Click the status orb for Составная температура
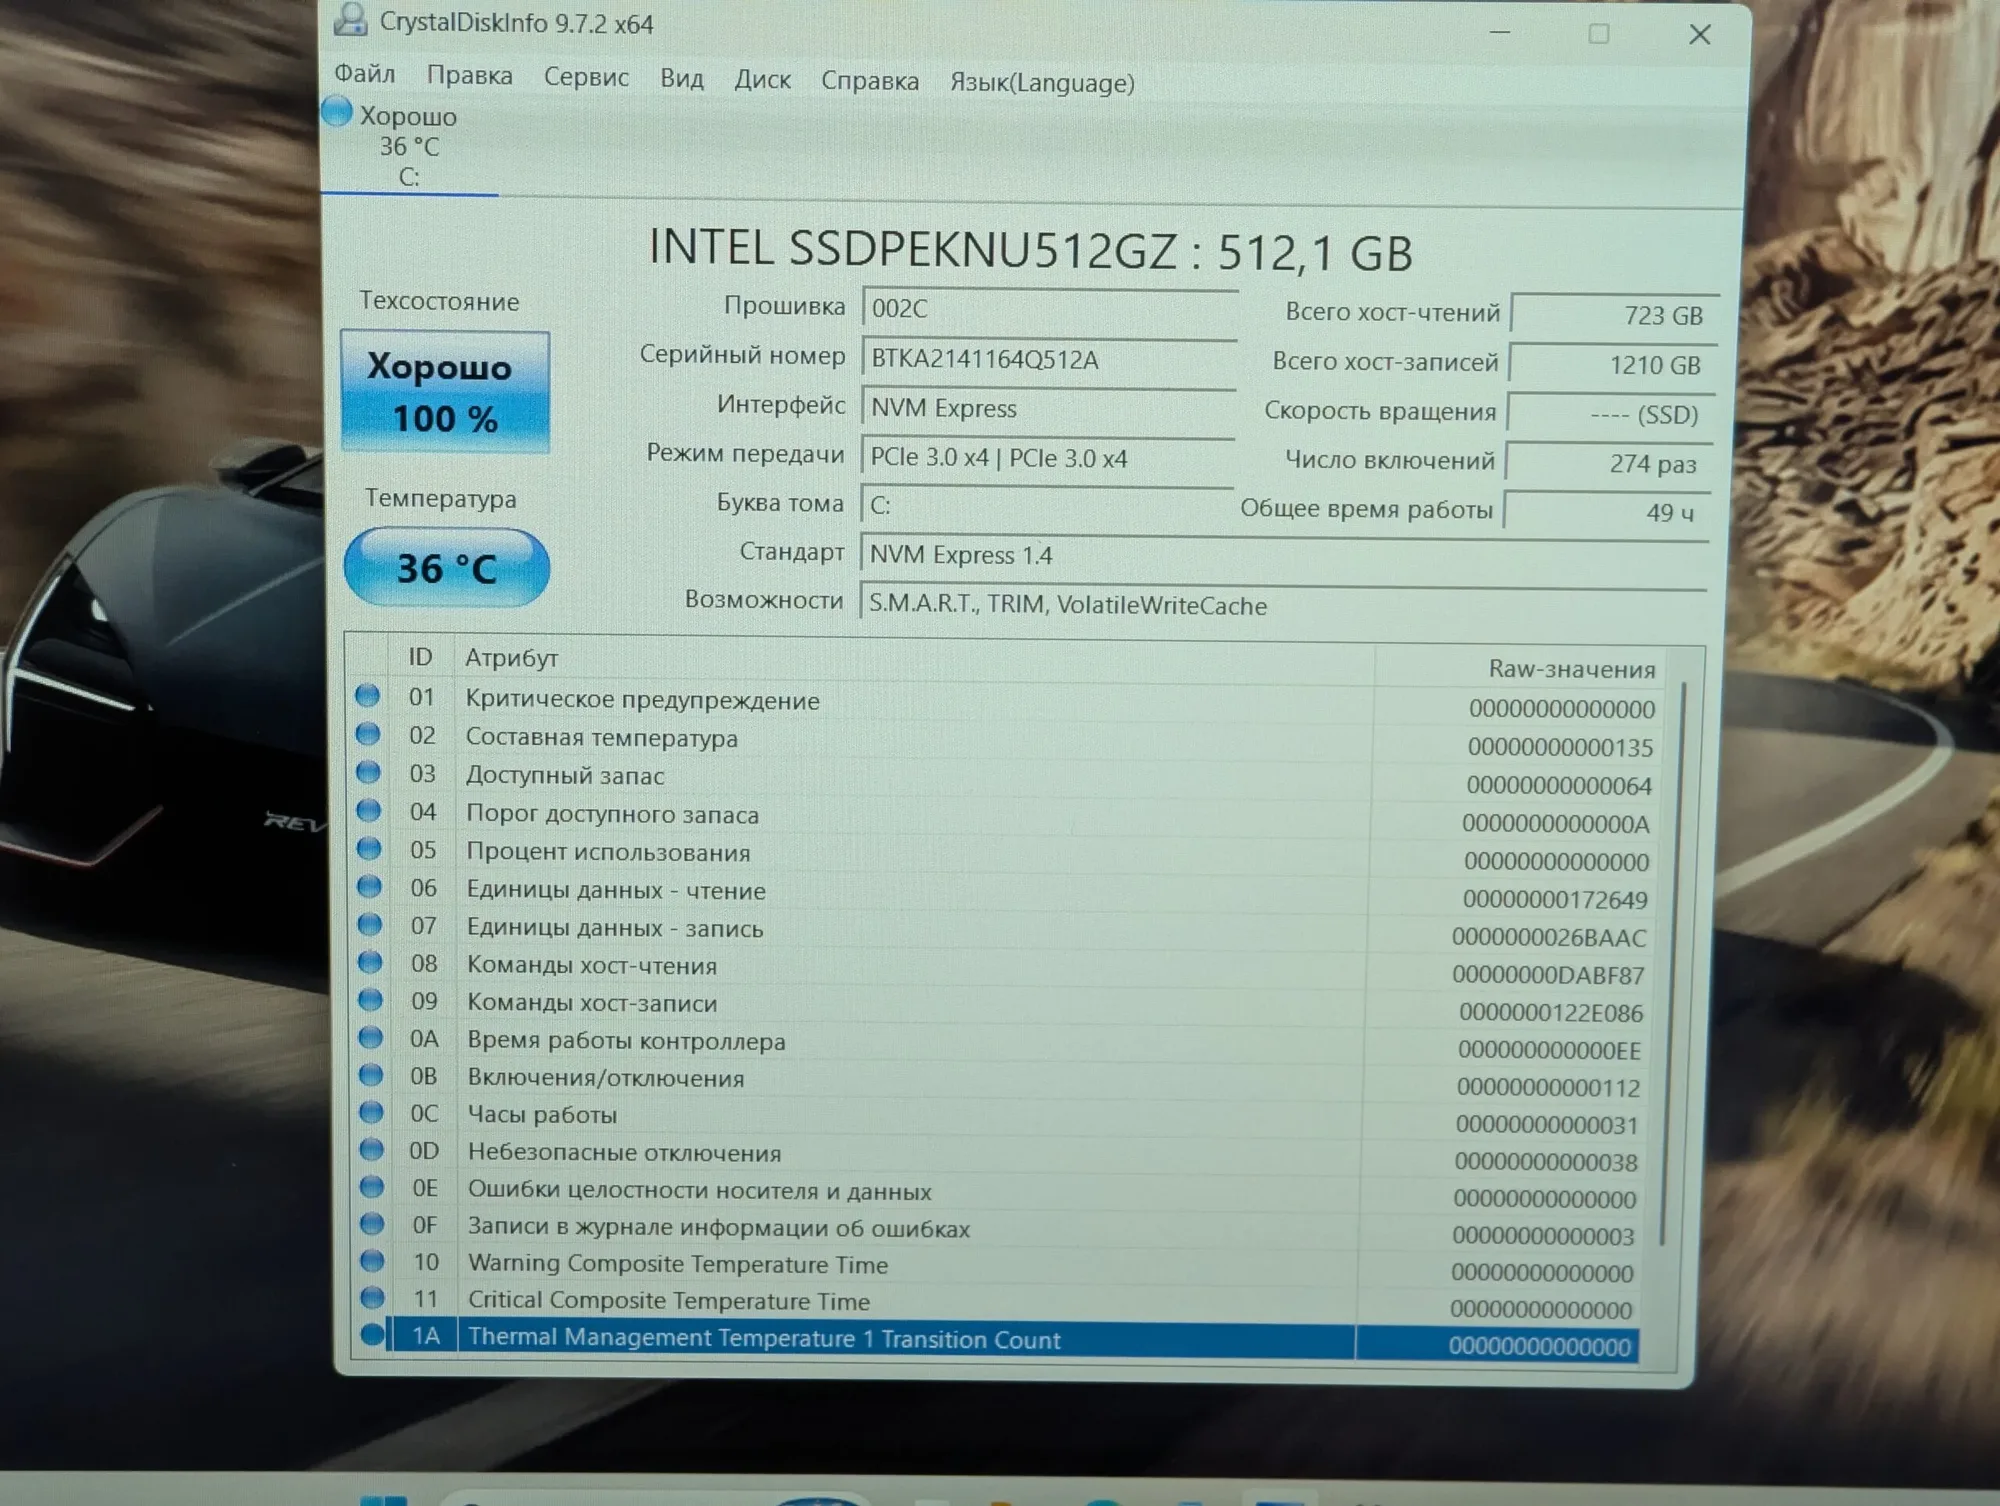Image resolution: width=2000 pixels, height=1506 pixels. point(368,734)
